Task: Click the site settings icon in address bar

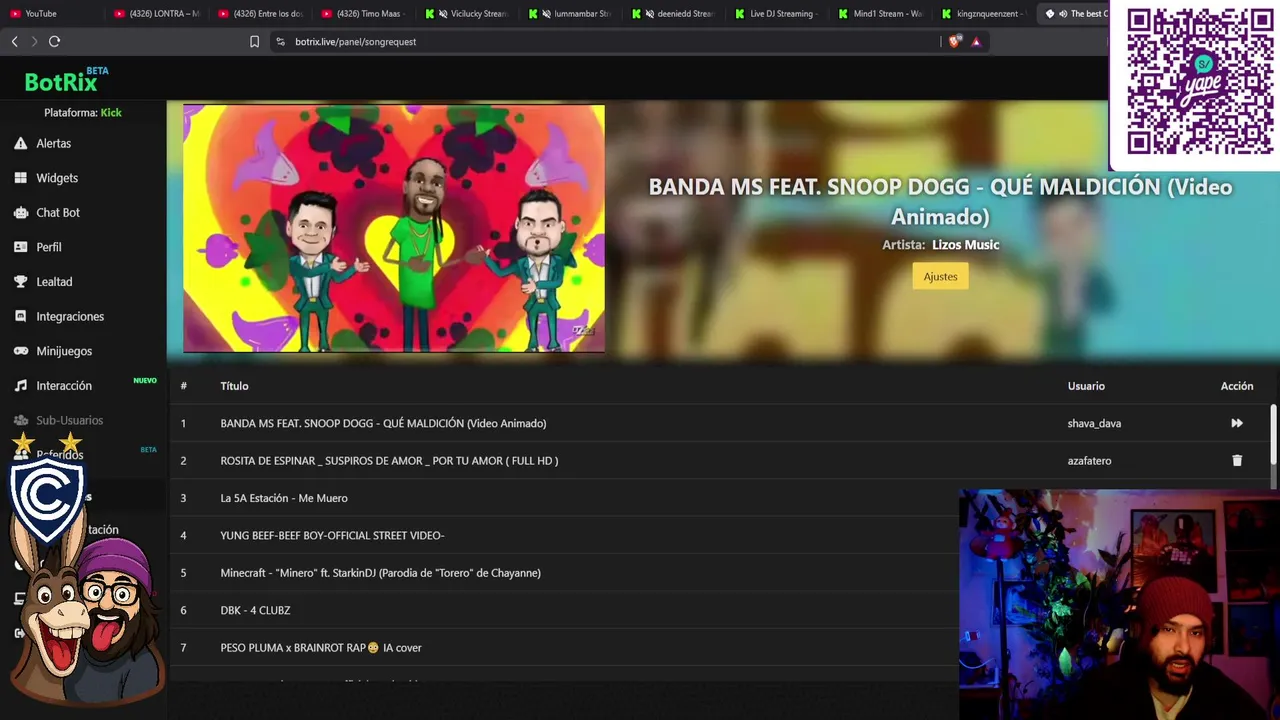Action: (x=280, y=41)
